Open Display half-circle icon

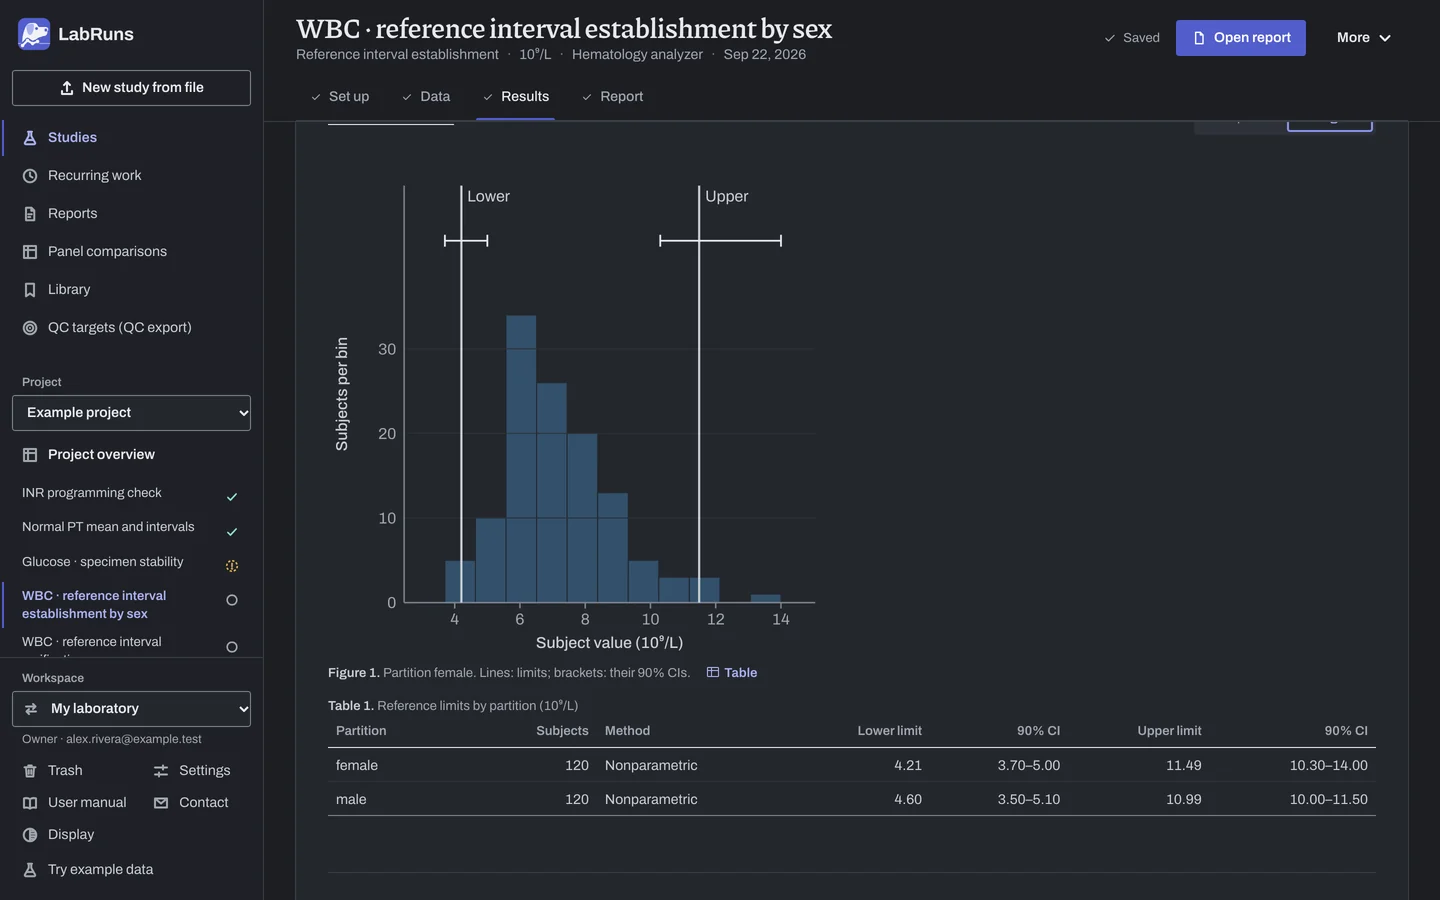tap(30, 835)
